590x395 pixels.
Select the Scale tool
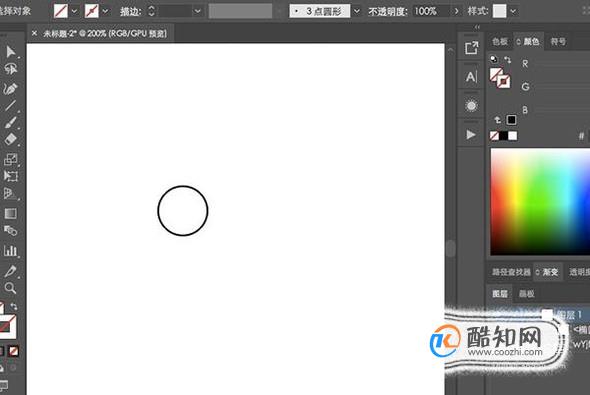tap(11, 159)
